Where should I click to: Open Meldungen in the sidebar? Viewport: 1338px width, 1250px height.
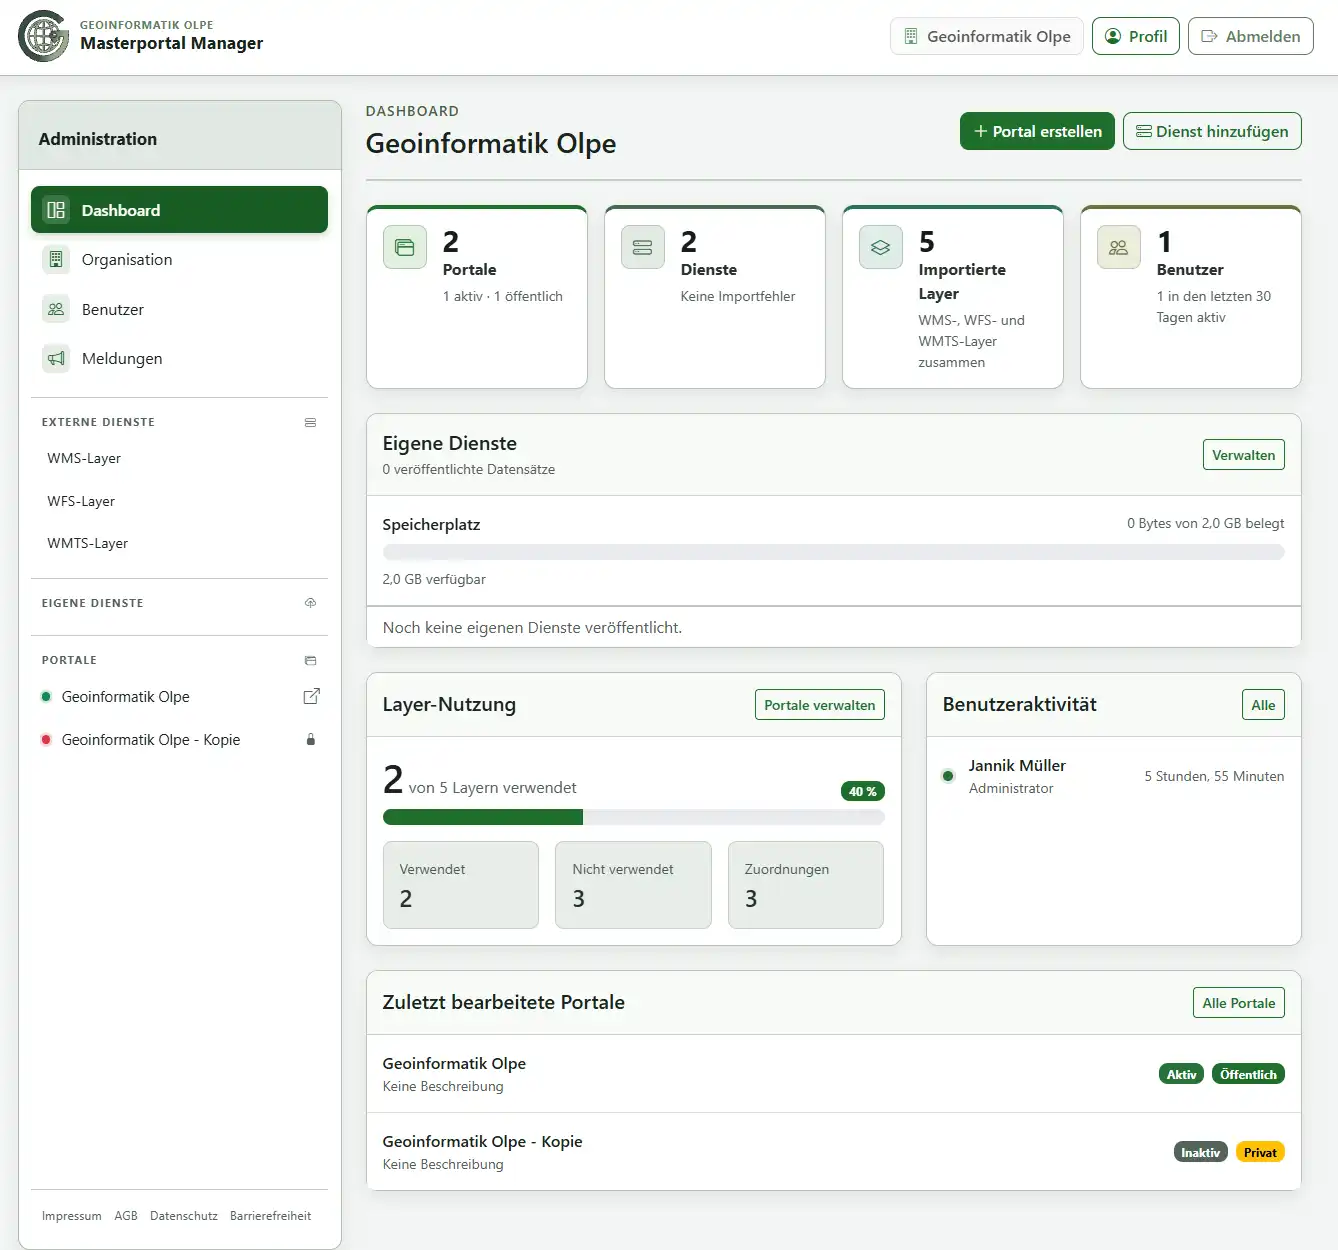(x=179, y=358)
